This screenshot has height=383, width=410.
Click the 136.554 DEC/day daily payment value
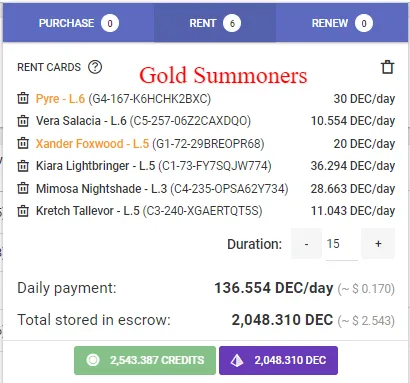tap(274, 288)
